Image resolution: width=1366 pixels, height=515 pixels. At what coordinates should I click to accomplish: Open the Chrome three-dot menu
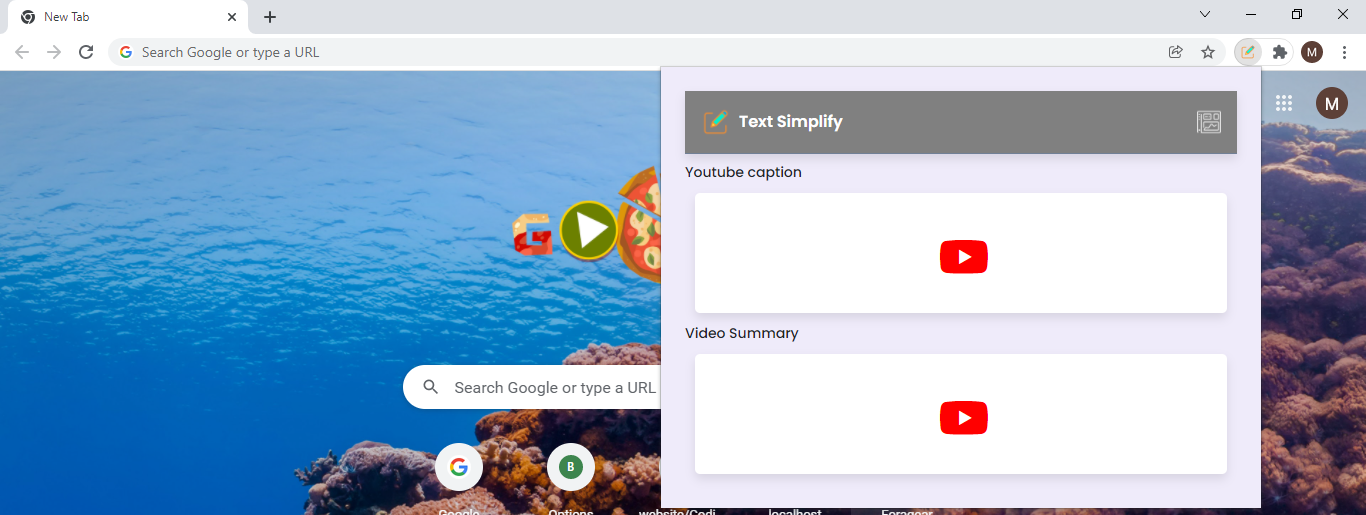pos(1344,52)
